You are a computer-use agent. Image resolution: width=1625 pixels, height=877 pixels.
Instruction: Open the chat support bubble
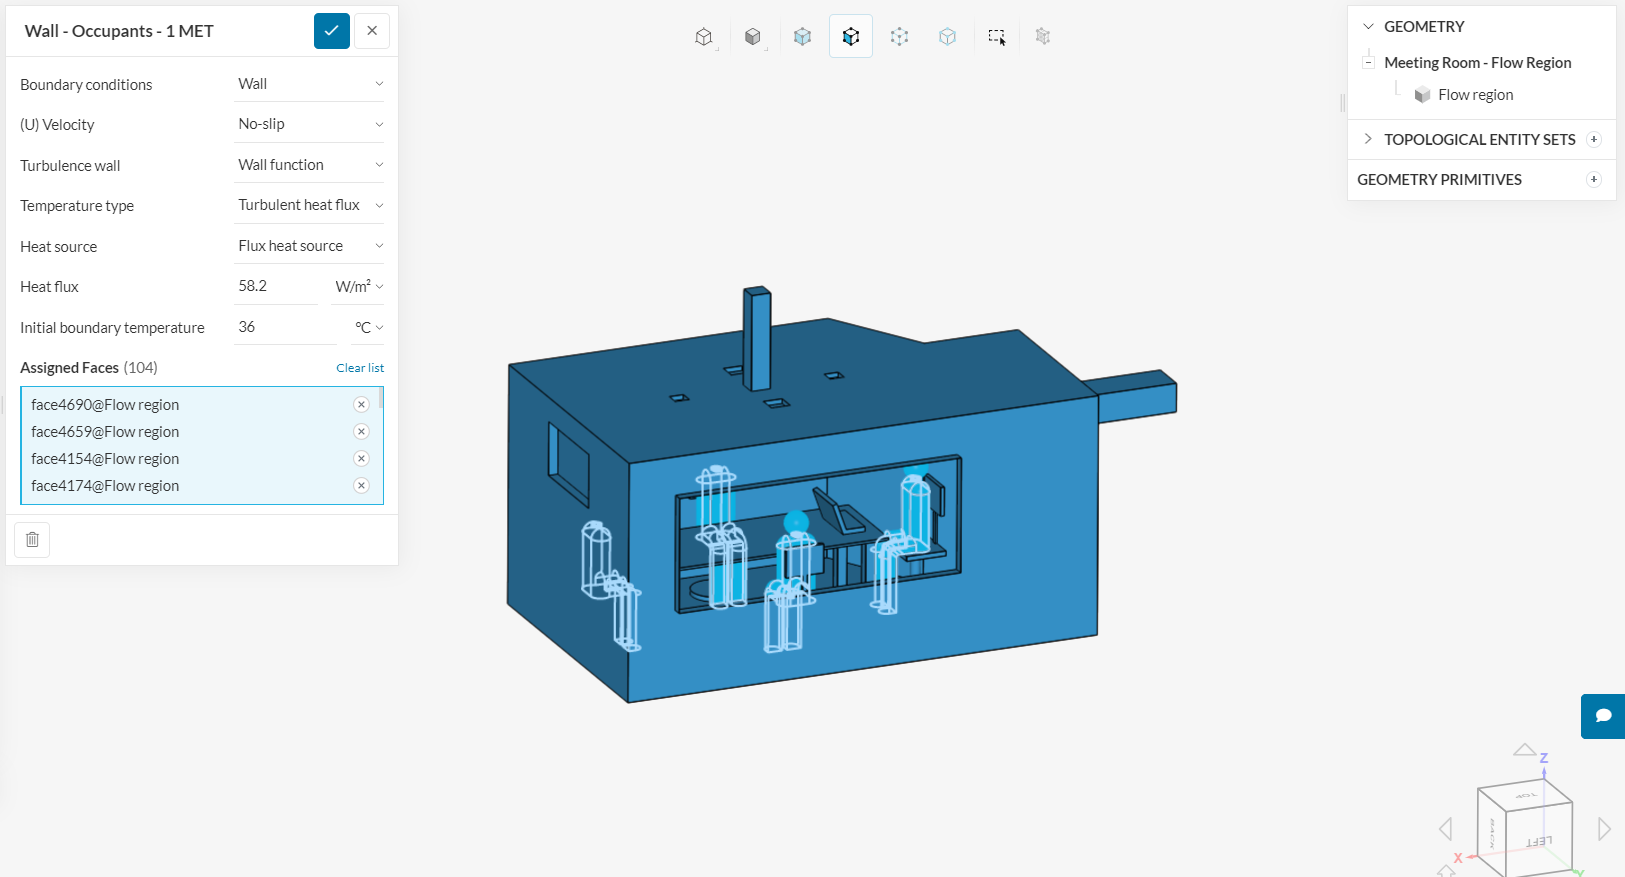(x=1603, y=716)
